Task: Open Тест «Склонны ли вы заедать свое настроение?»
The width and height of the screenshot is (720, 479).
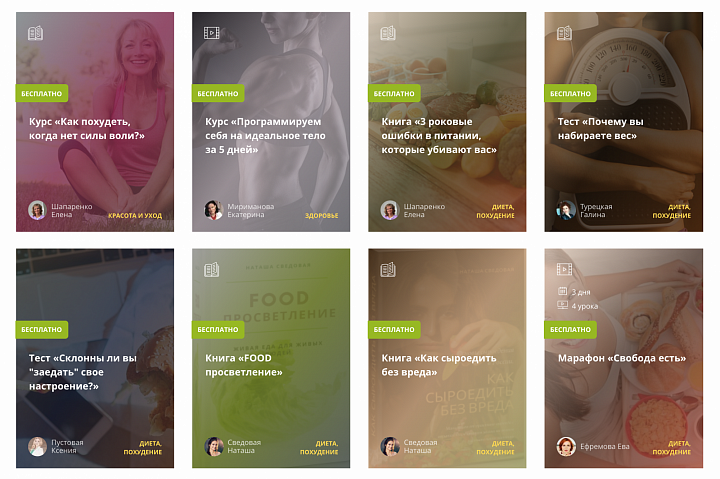Action: click(x=83, y=372)
